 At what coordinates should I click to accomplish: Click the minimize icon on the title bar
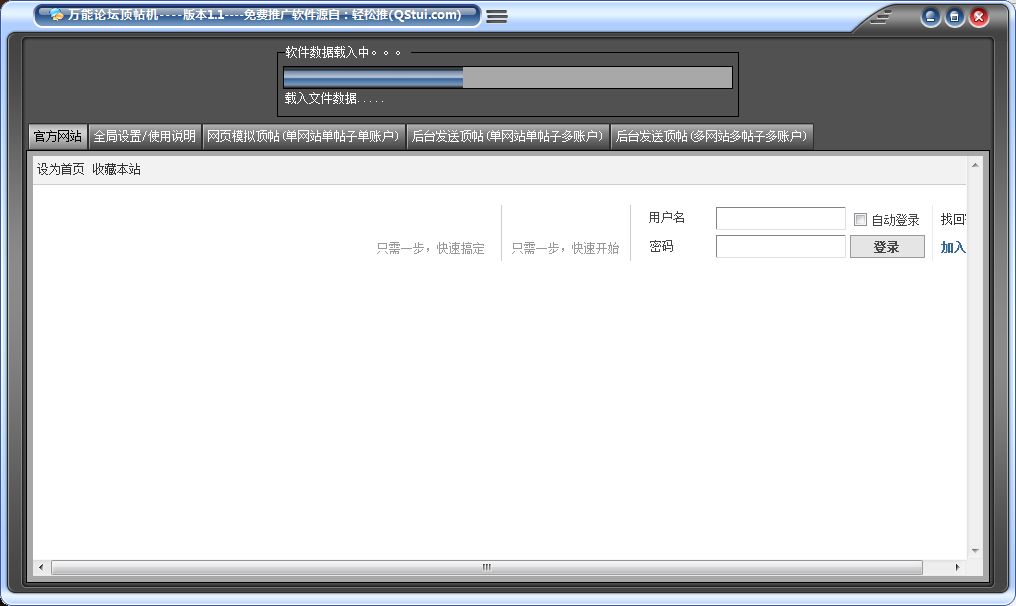(930, 16)
